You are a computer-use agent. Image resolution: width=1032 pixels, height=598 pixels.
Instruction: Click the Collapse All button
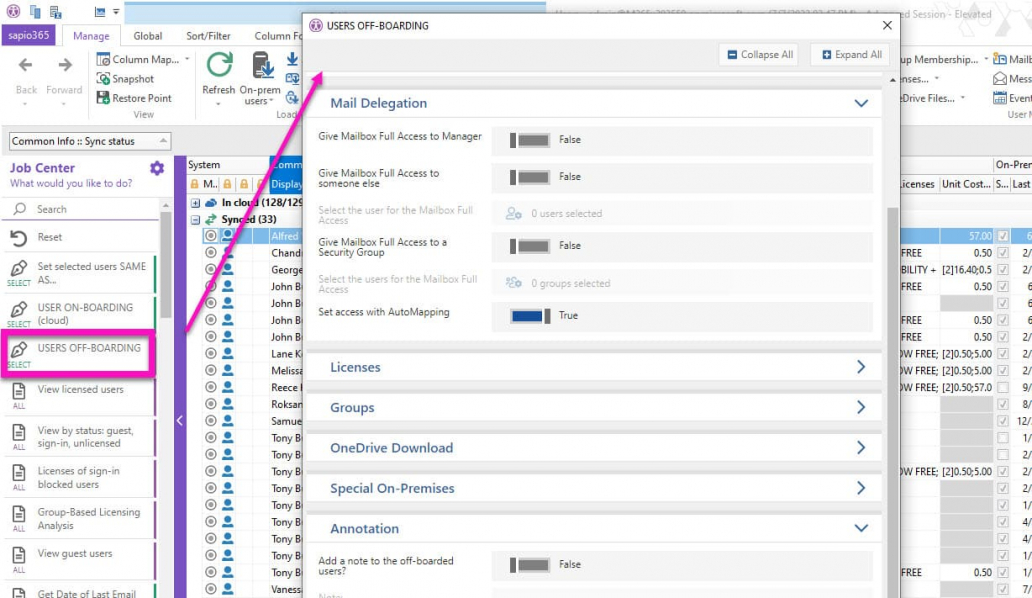(759, 55)
